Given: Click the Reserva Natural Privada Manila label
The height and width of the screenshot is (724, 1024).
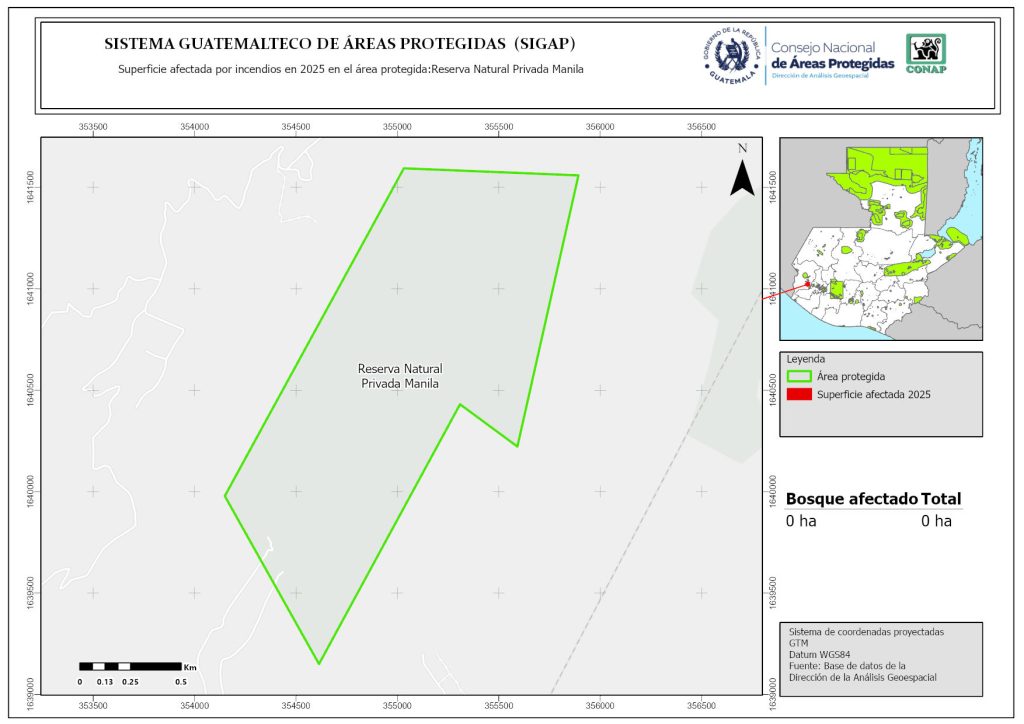Looking at the screenshot, I should (399, 376).
